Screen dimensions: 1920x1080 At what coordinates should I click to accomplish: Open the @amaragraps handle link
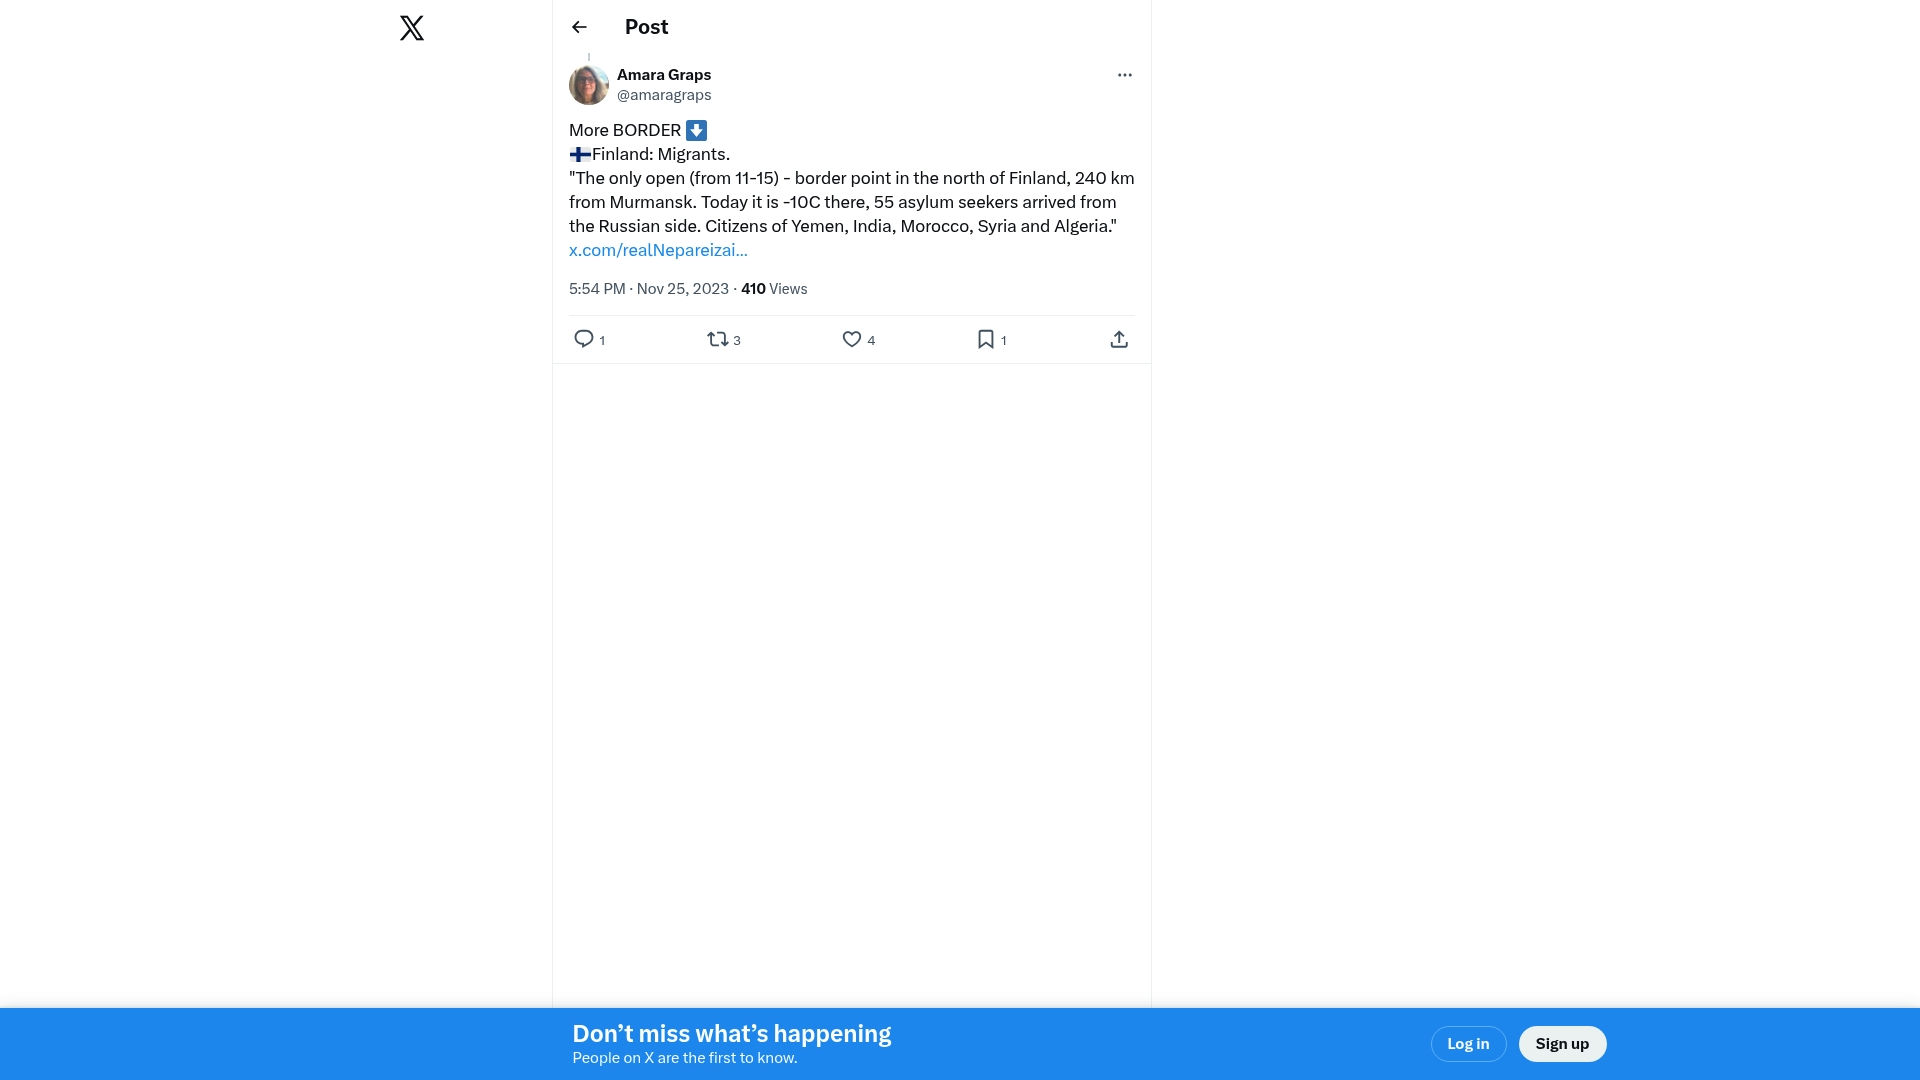point(664,95)
